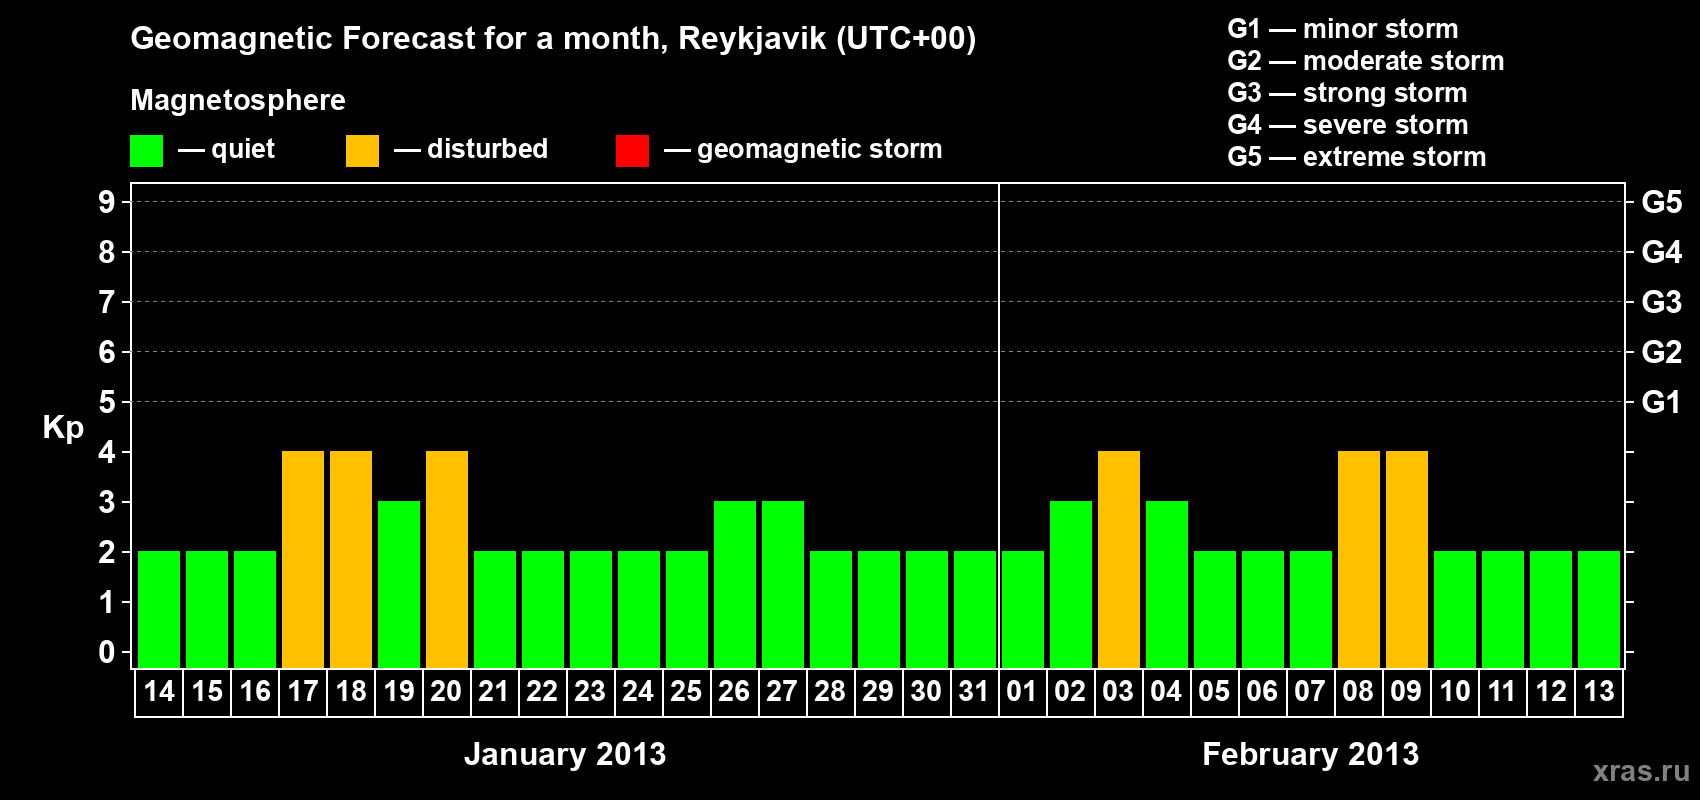Click date label 05 on the axis
Viewport: 1700px width, 800px height.
[1214, 691]
